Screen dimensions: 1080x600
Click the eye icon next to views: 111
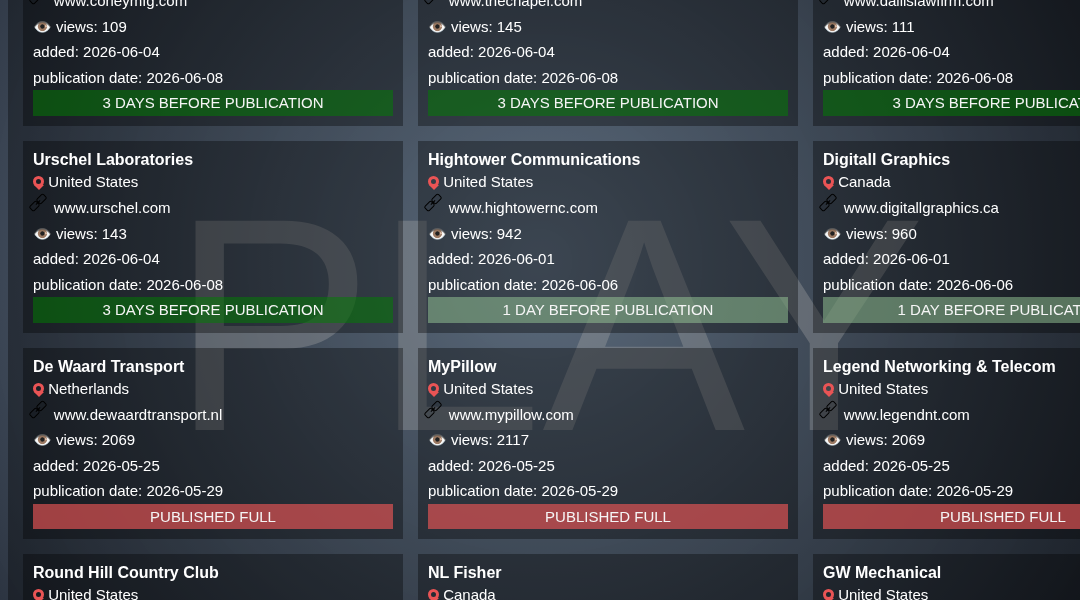point(832,27)
